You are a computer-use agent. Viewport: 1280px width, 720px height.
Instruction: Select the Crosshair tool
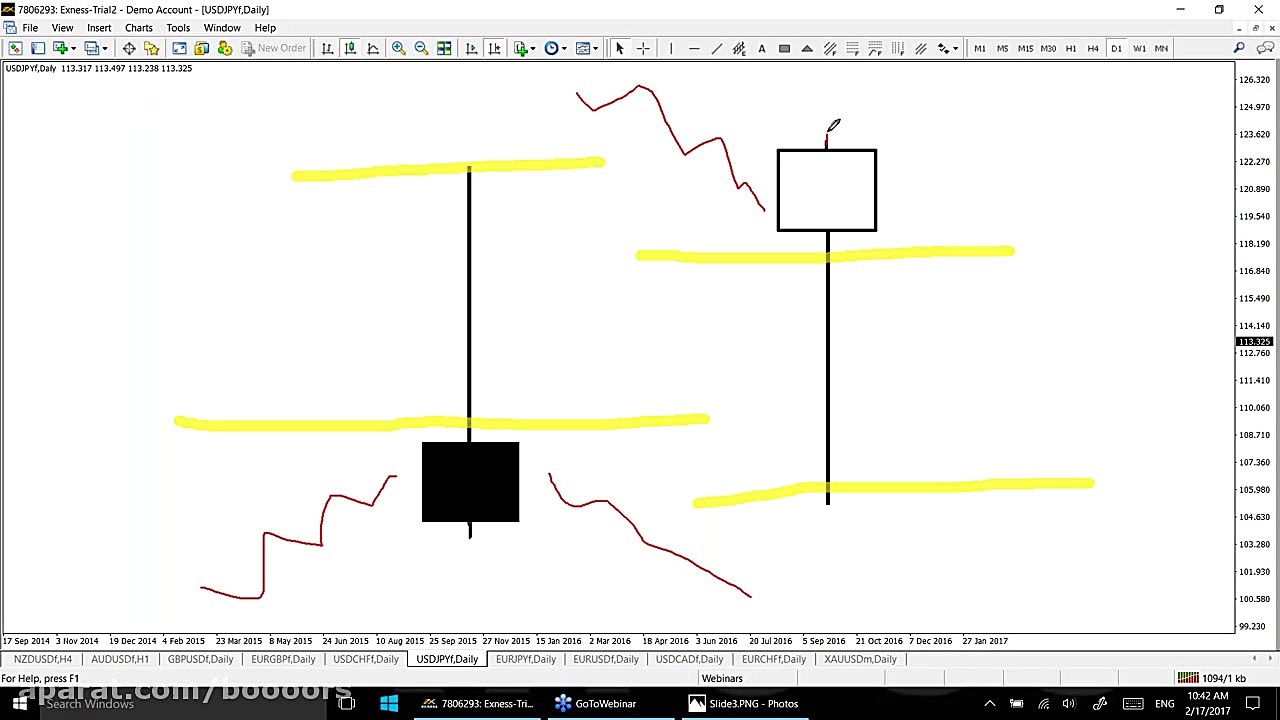click(x=642, y=48)
